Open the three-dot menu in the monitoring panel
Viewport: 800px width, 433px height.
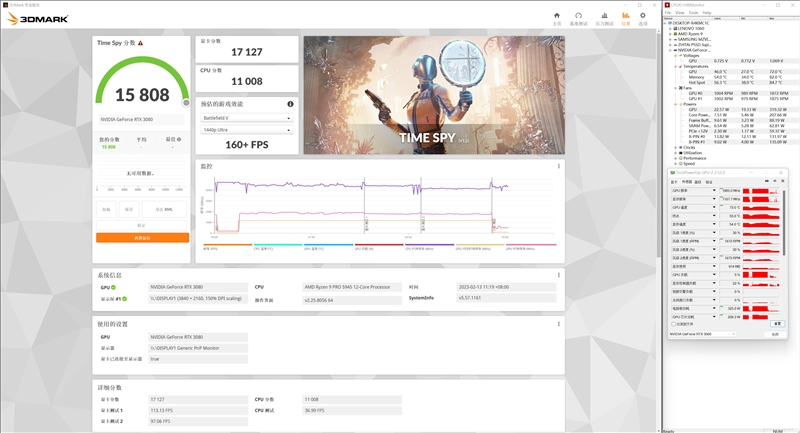click(x=559, y=166)
